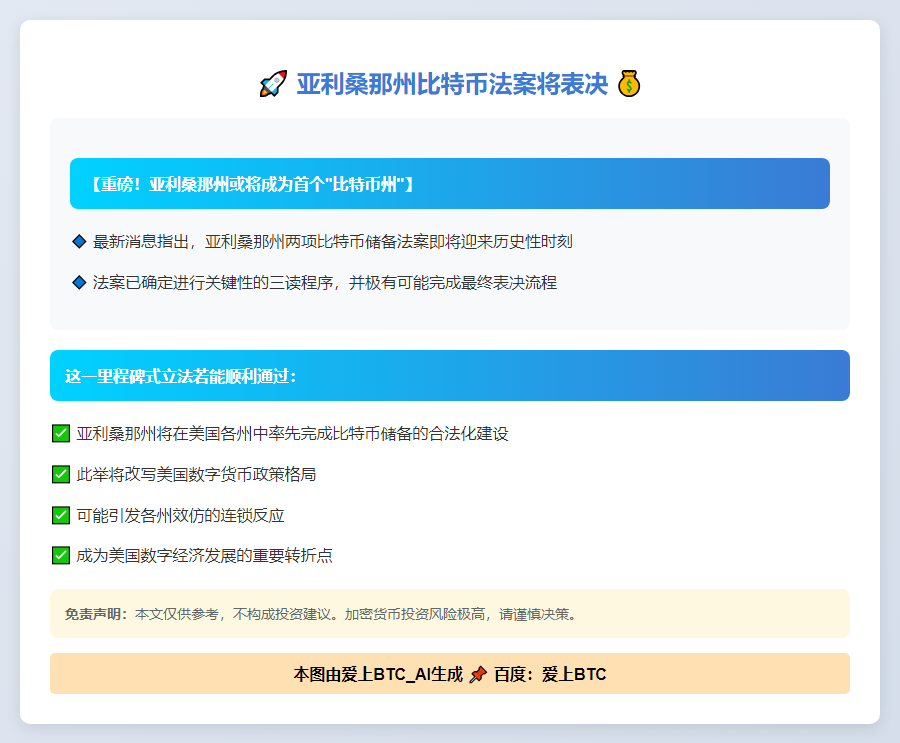Click the footer text 百度：爱上BTC
The height and width of the screenshot is (743, 900).
pyautogui.click(x=550, y=674)
